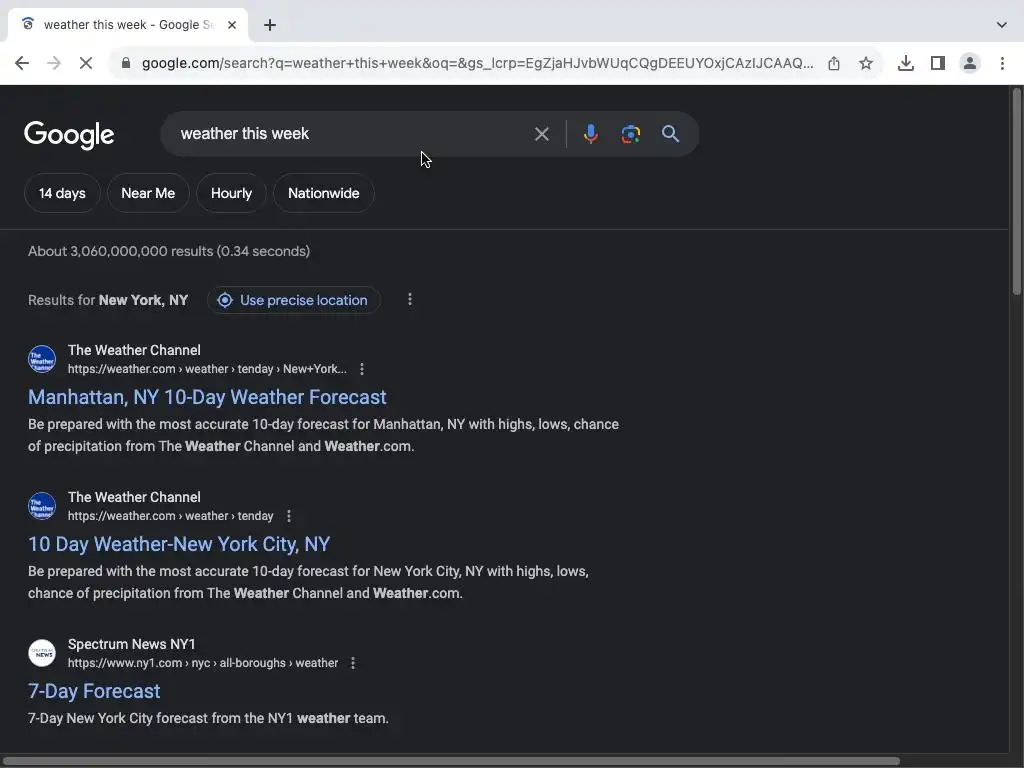The width and height of the screenshot is (1024, 768).
Task: Click the vertical page scrollbar
Action: click(1017, 191)
